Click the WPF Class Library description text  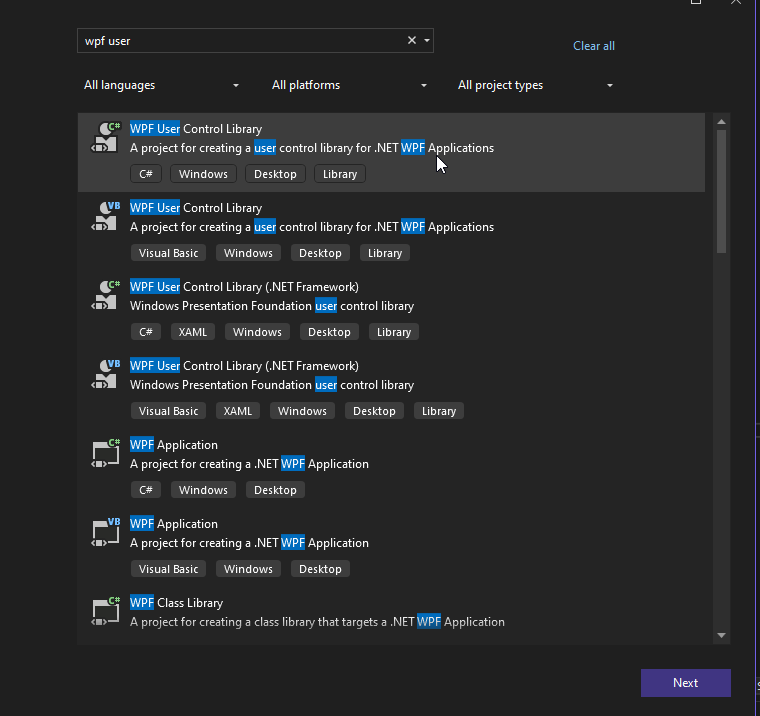(x=317, y=622)
